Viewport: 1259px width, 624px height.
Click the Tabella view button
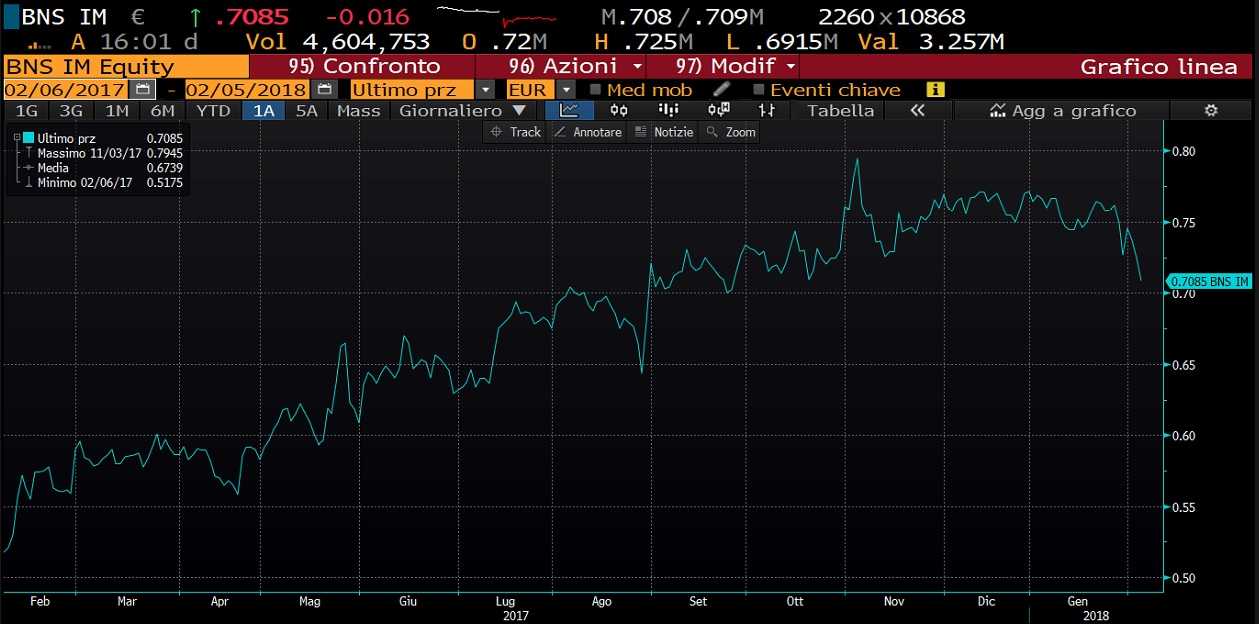[840, 111]
